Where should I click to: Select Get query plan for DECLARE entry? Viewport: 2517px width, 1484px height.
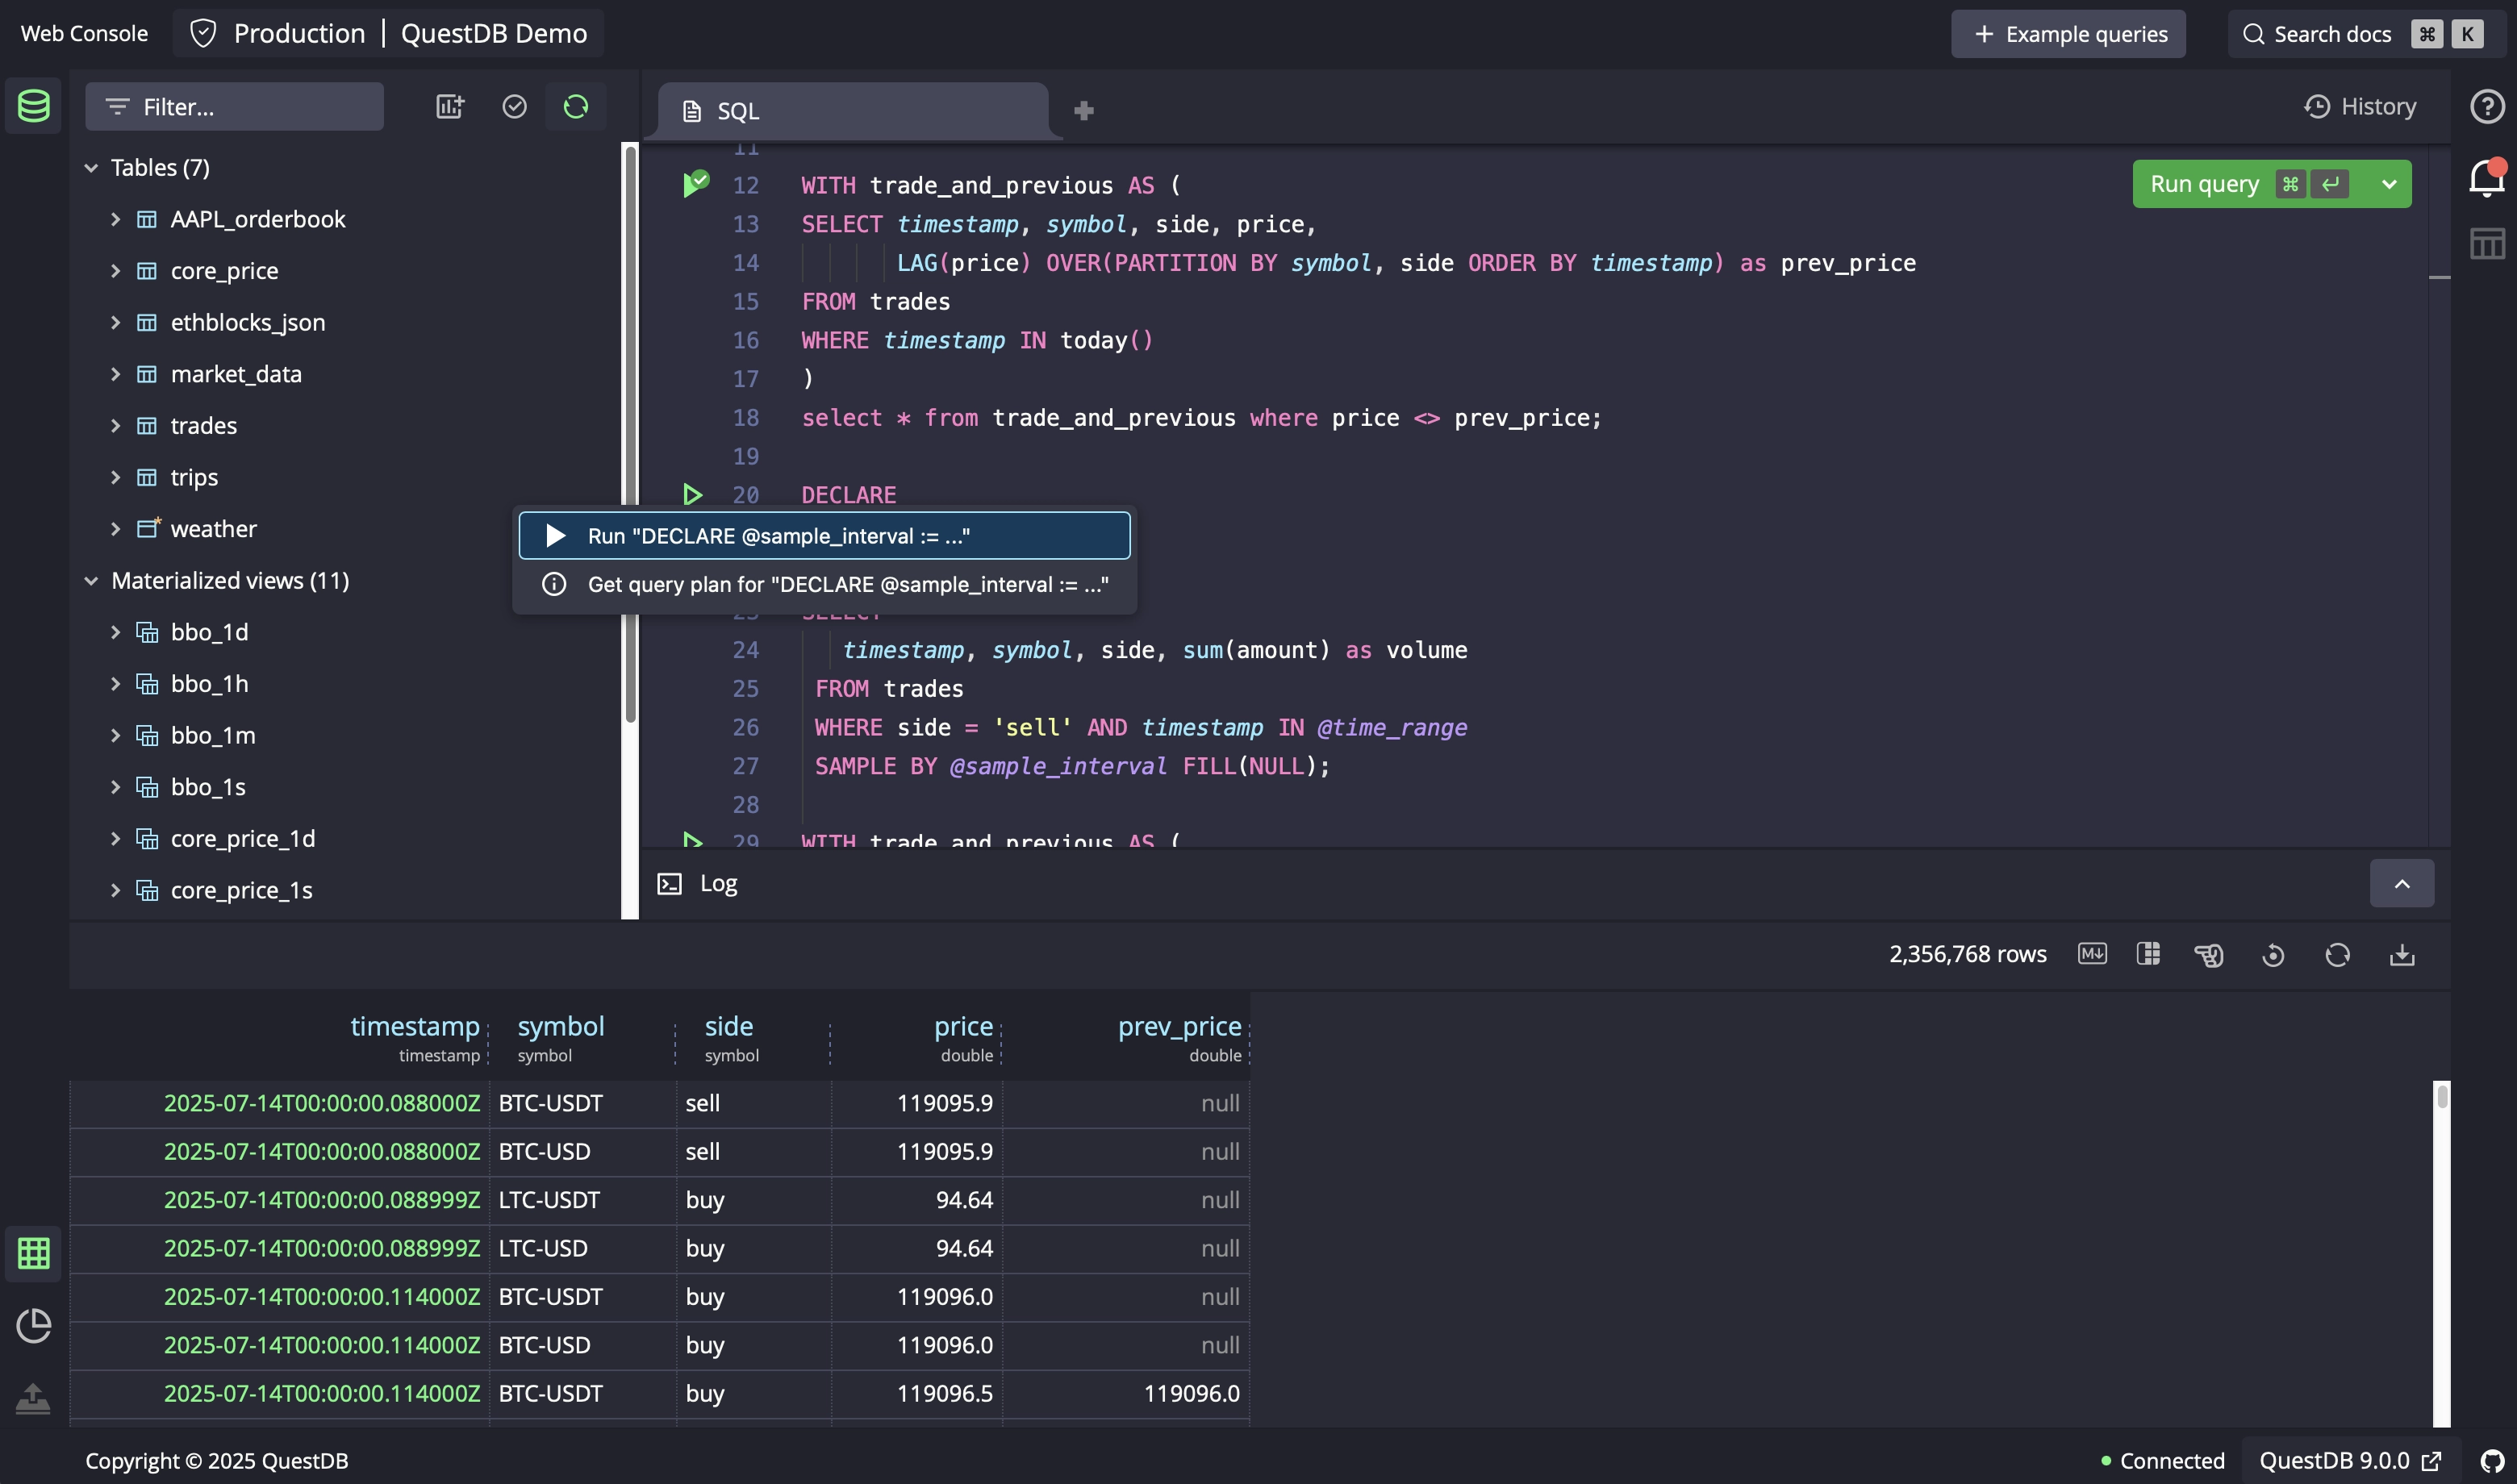(x=824, y=584)
